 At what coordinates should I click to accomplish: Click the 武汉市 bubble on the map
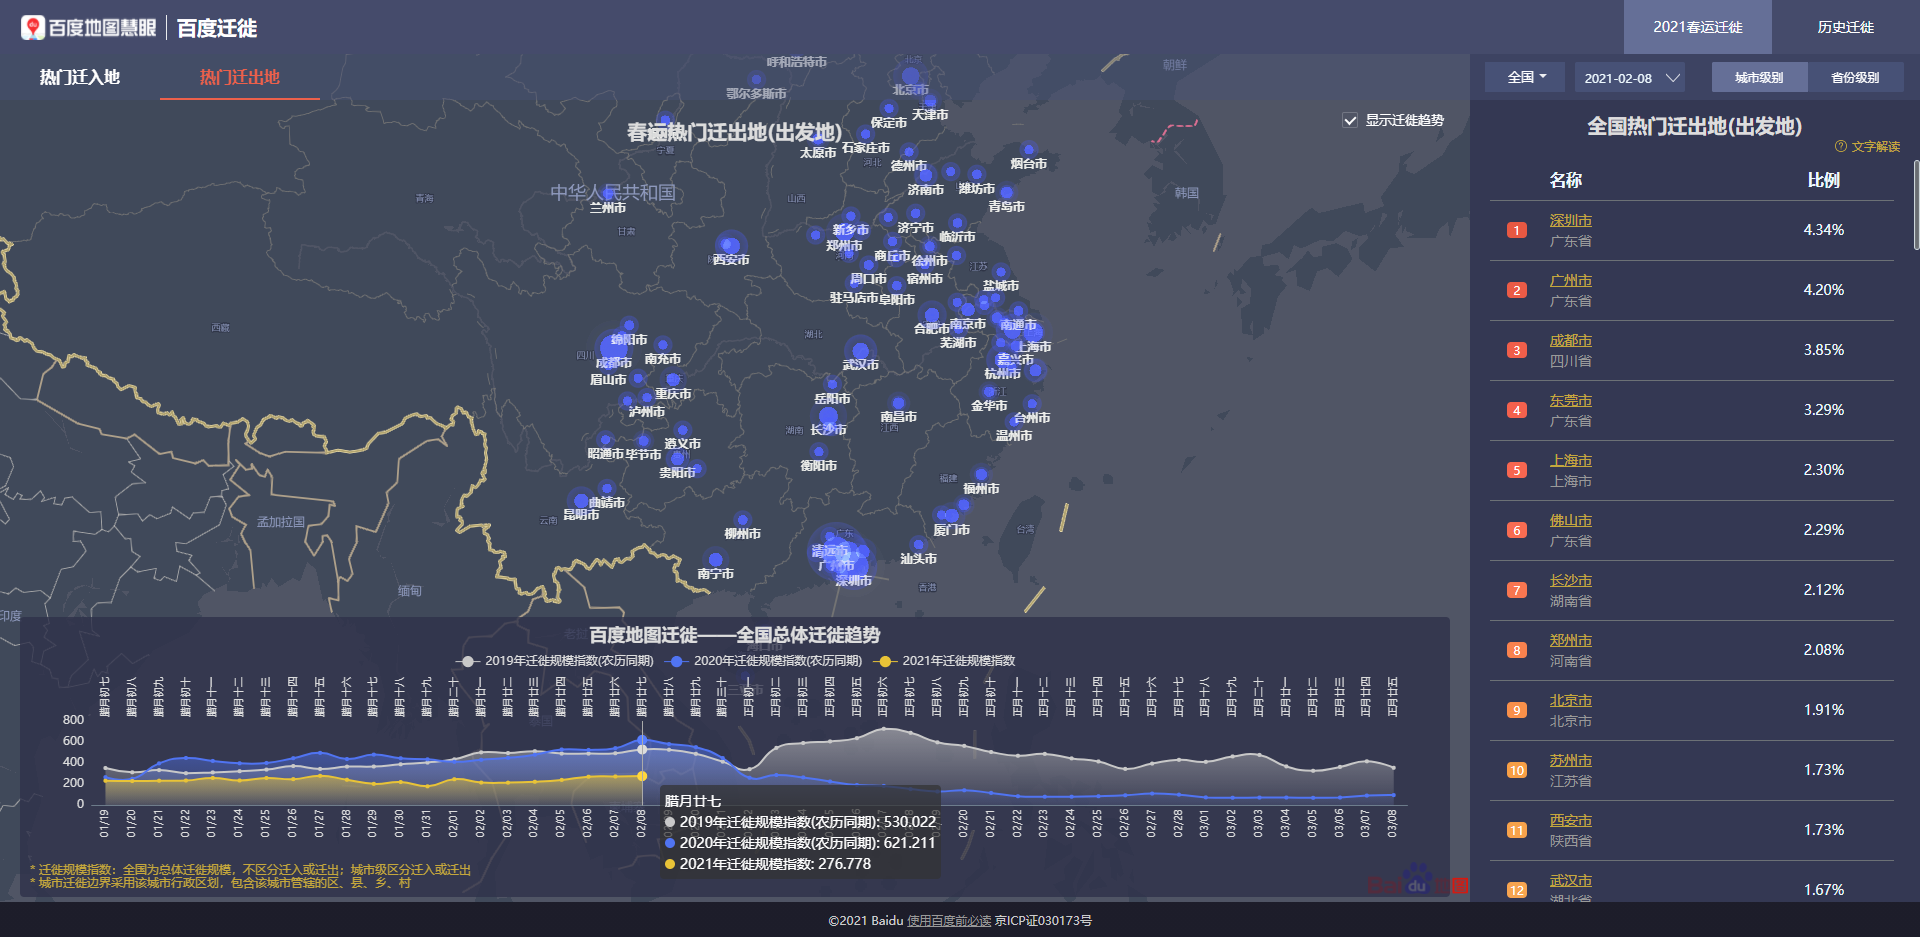[860, 351]
